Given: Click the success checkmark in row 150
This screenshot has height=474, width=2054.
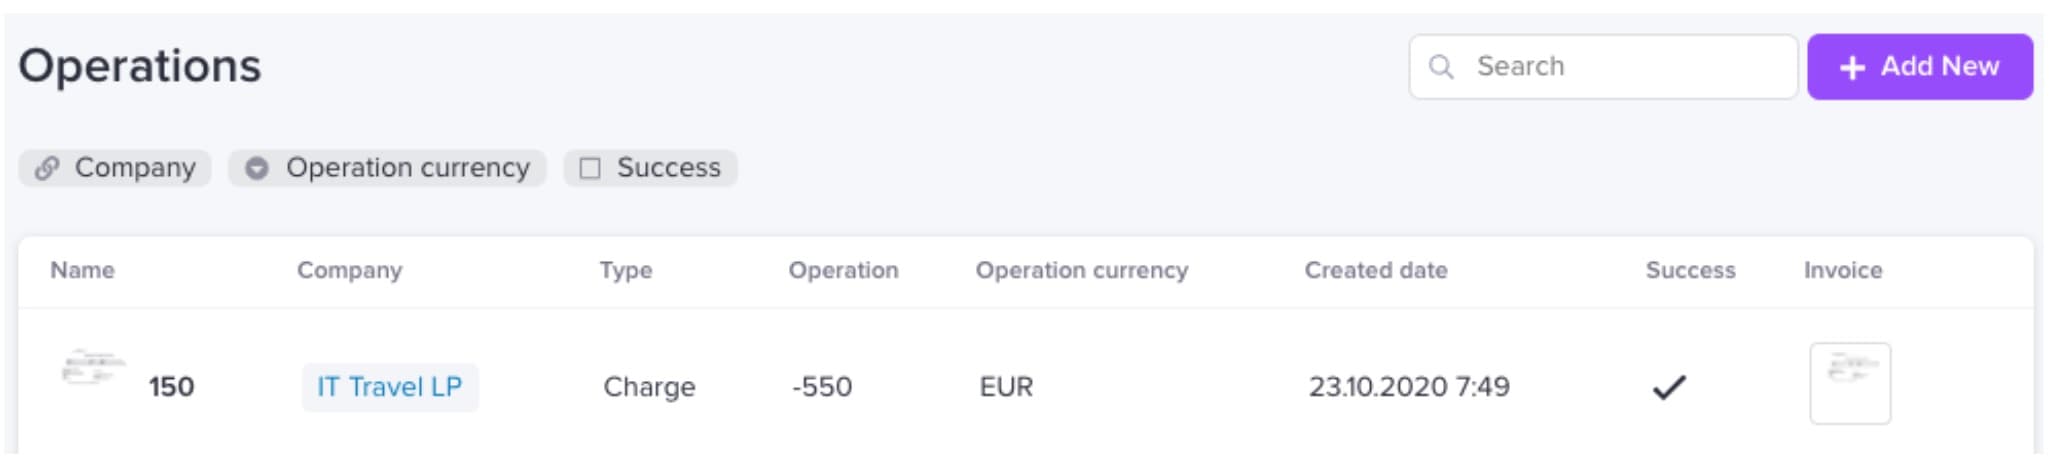Looking at the screenshot, I should [1669, 387].
